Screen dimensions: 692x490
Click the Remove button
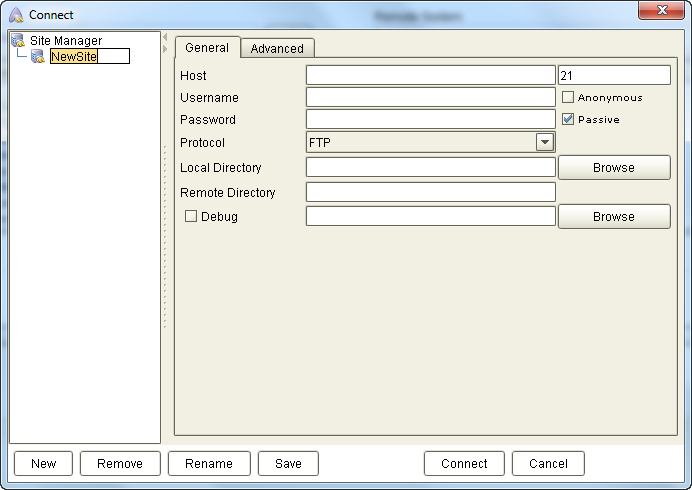pos(119,463)
